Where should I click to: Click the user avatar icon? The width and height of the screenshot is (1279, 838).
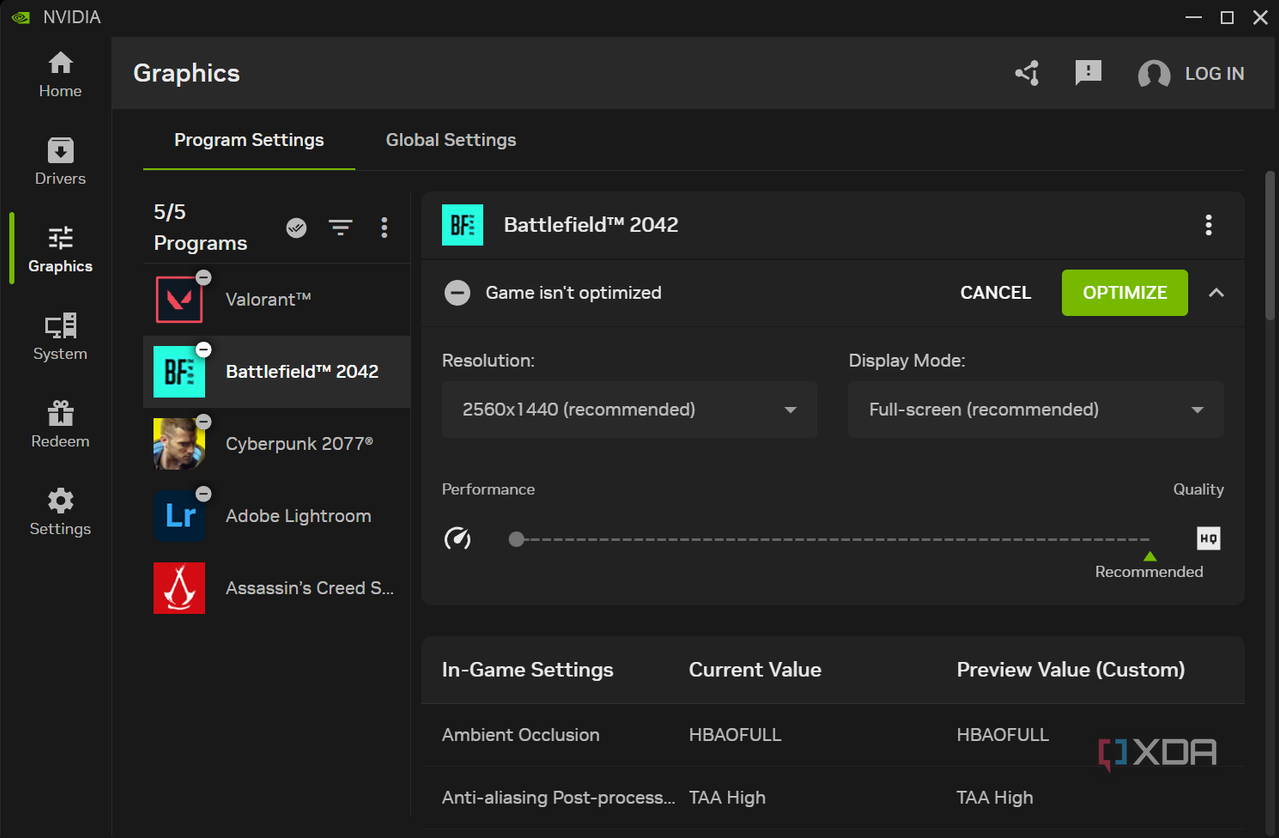(x=1154, y=75)
